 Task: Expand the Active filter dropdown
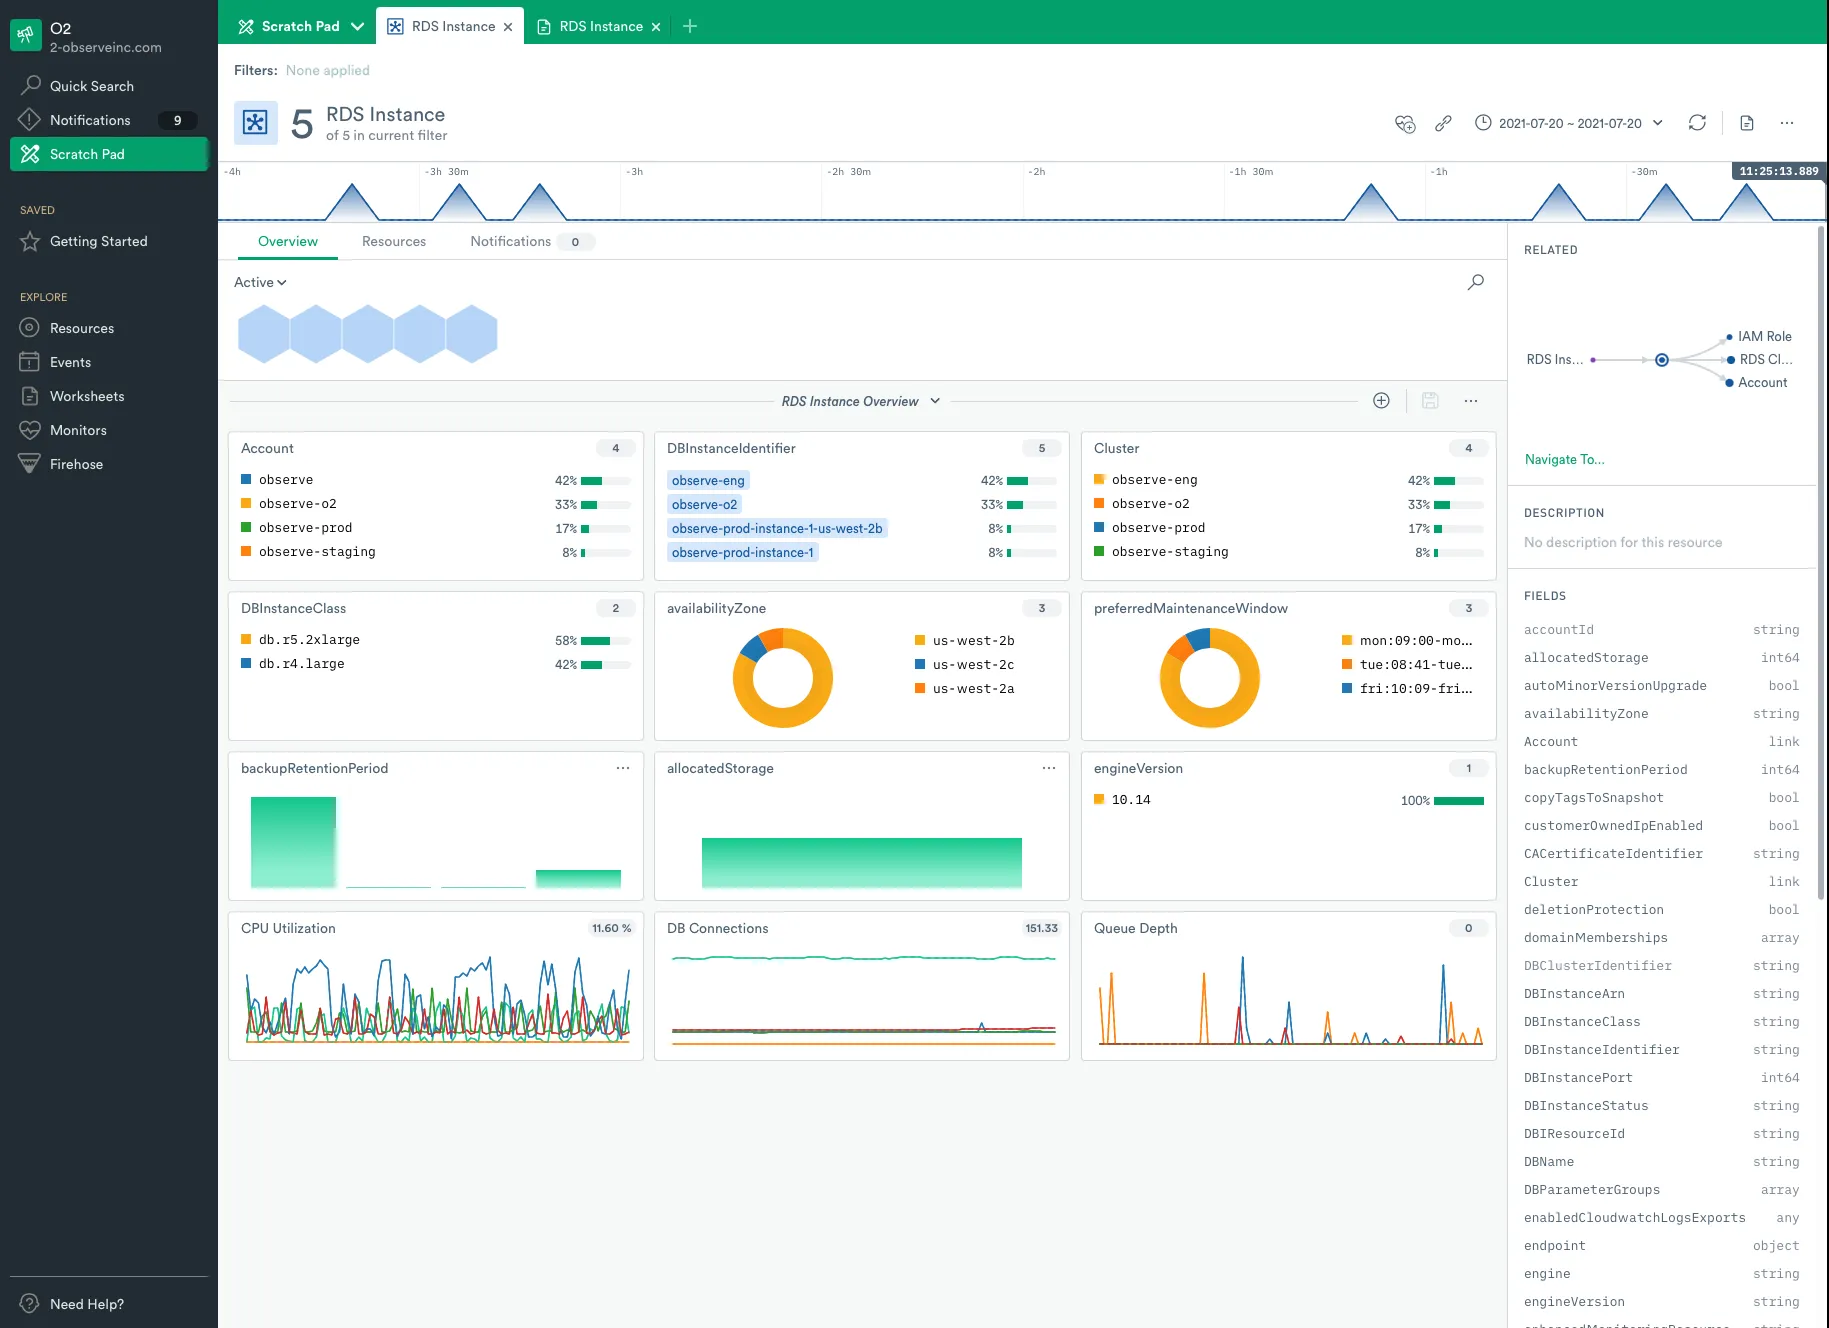pos(260,283)
